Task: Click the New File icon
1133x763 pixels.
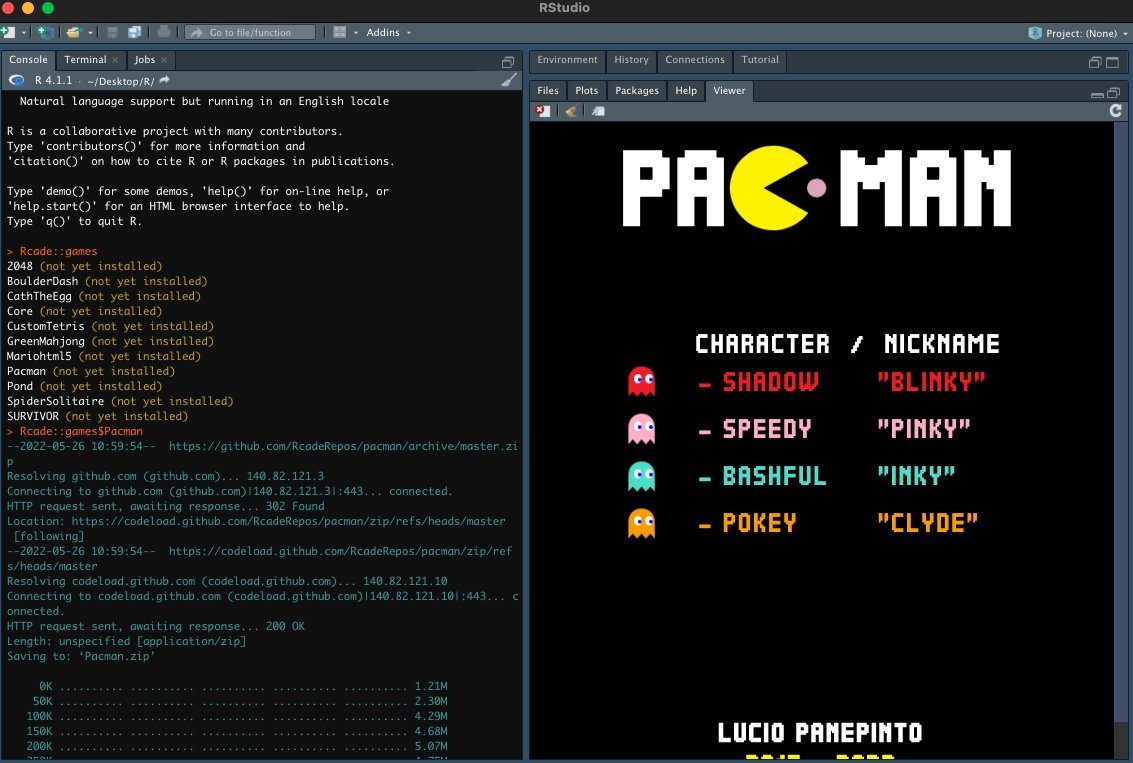Action: point(8,33)
